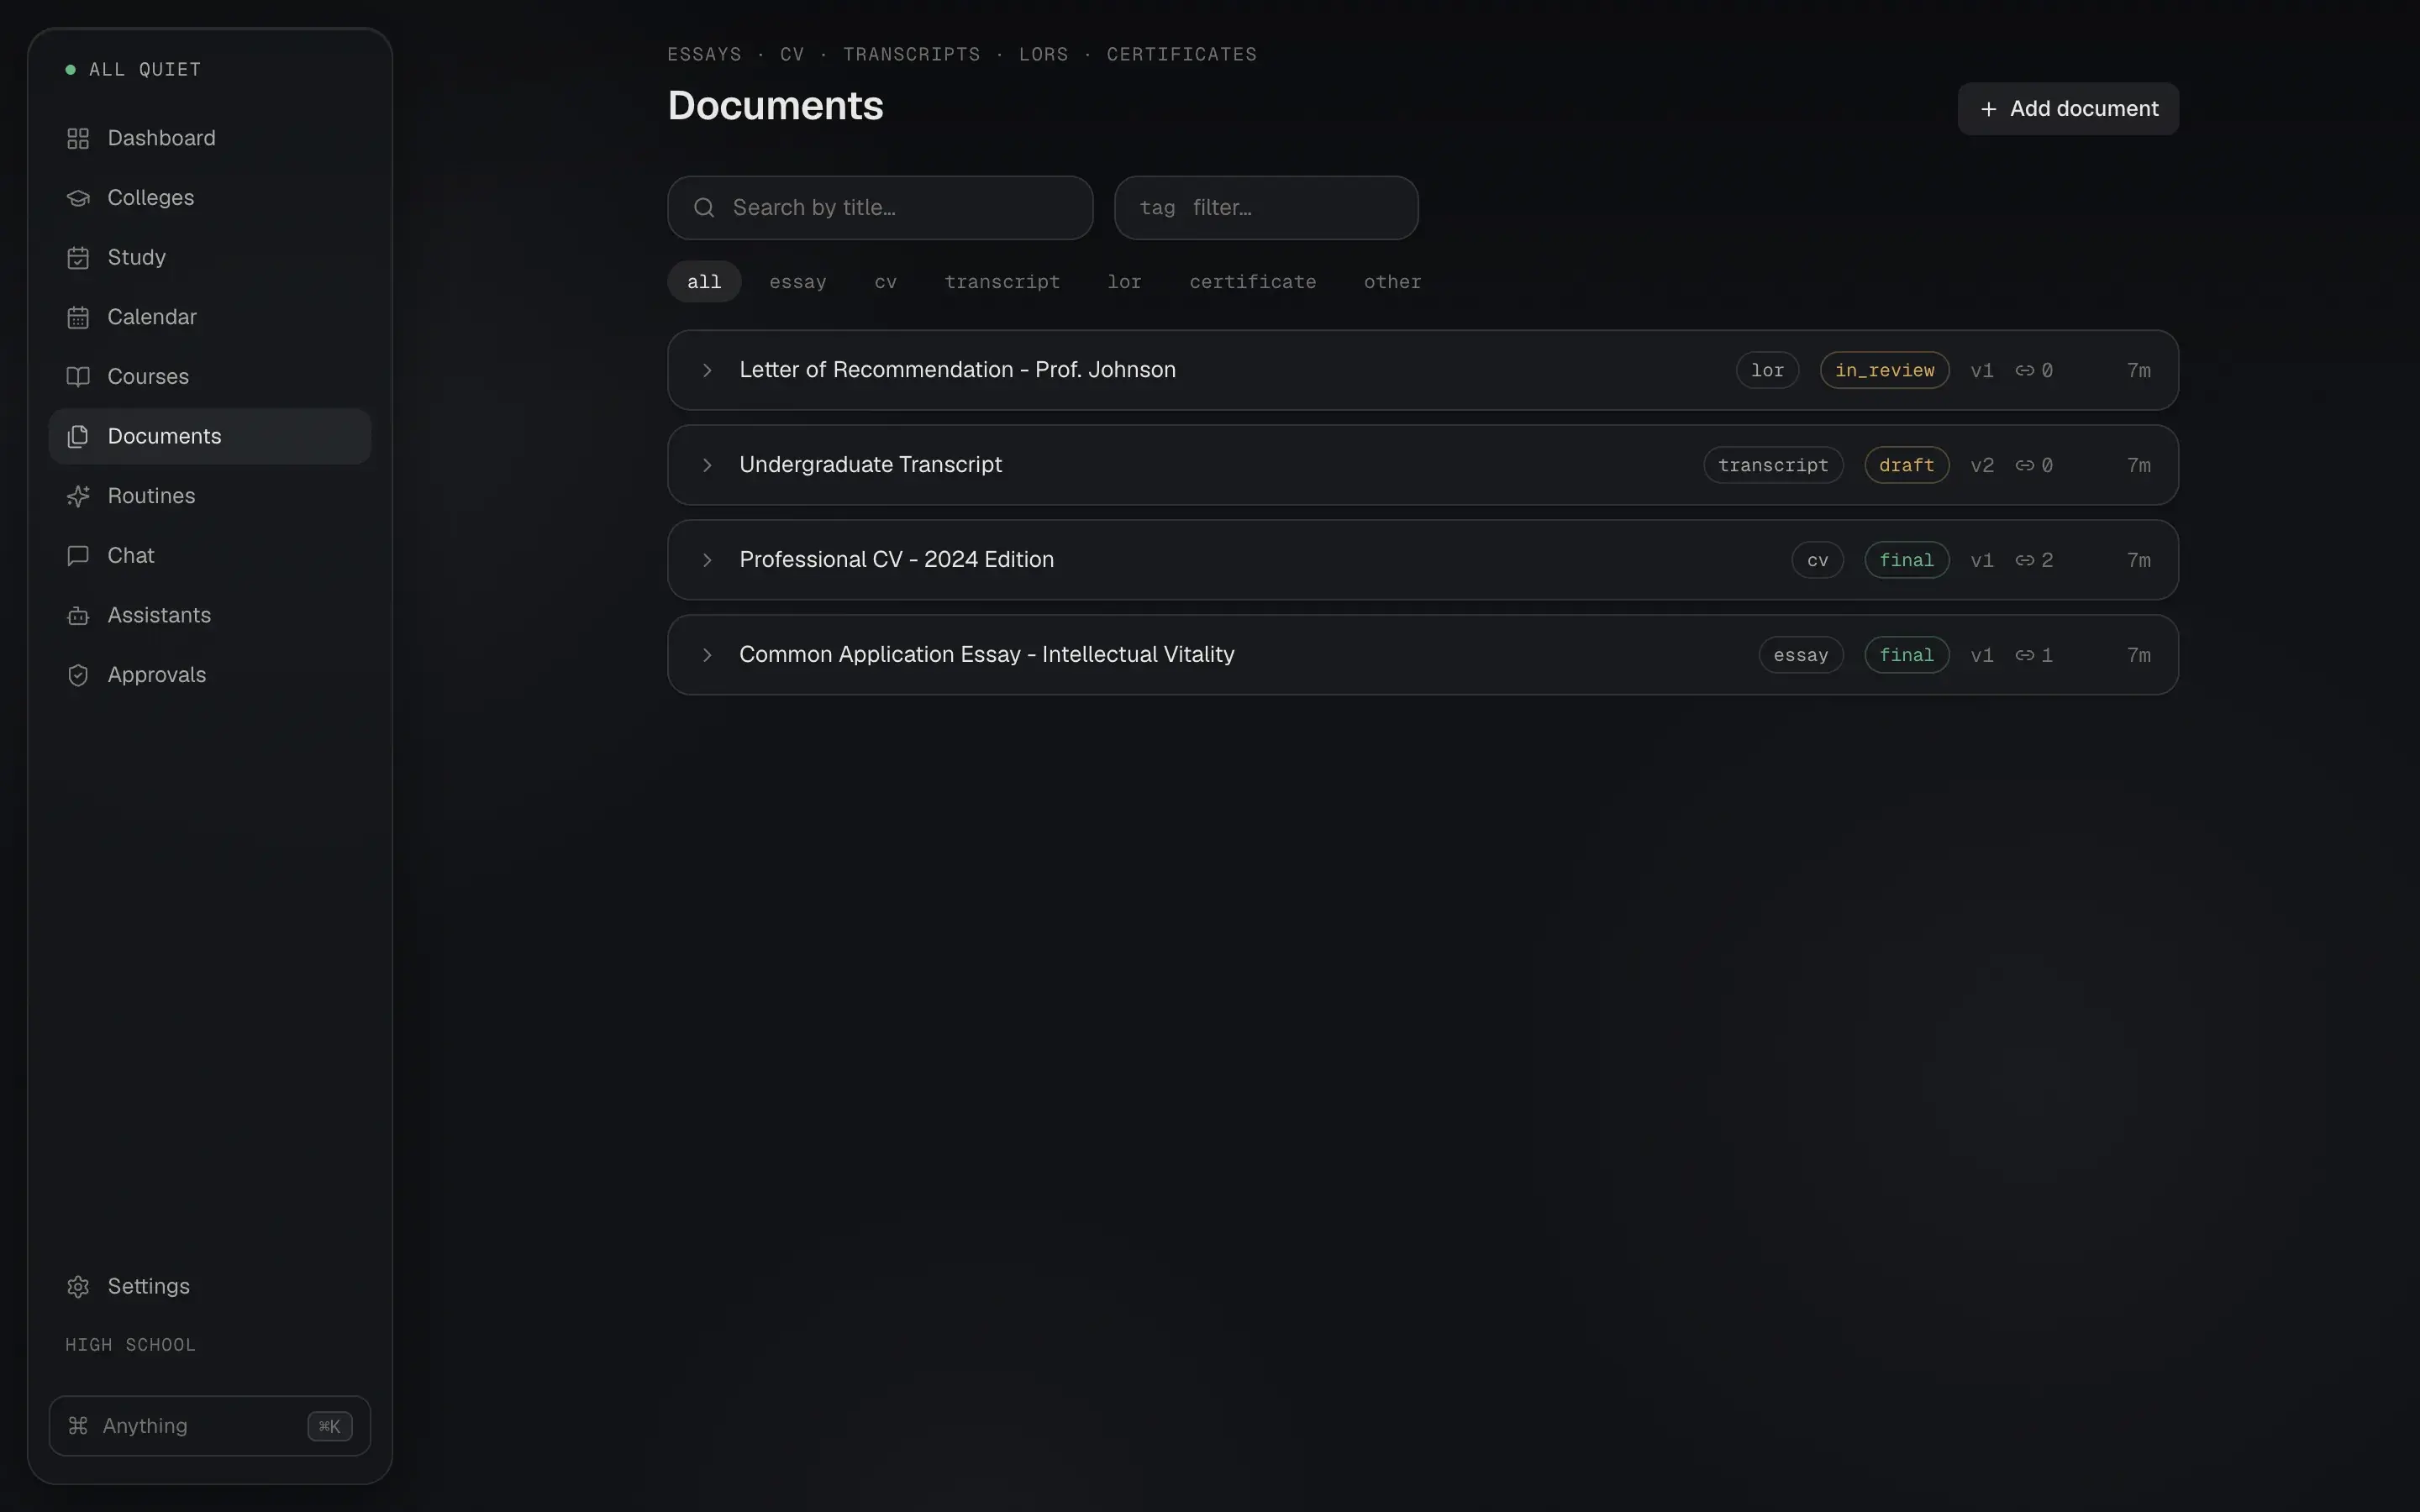Click the Search by title field

point(880,208)
